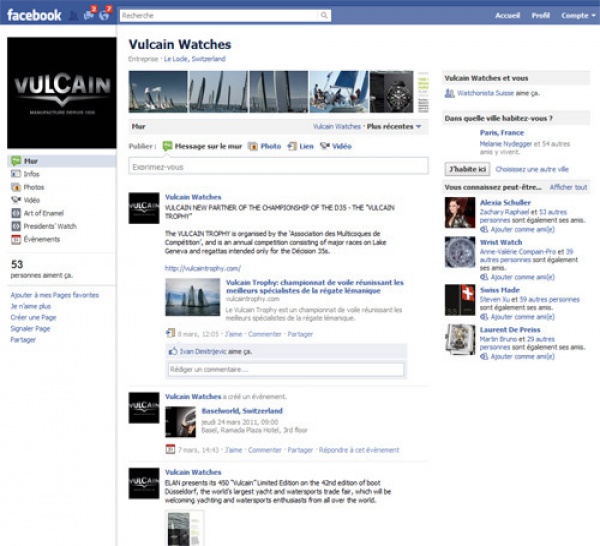This screenshot has width=600, height=546.
Task: Add Laurent De Preiss as friend
Action: (517, 357)
